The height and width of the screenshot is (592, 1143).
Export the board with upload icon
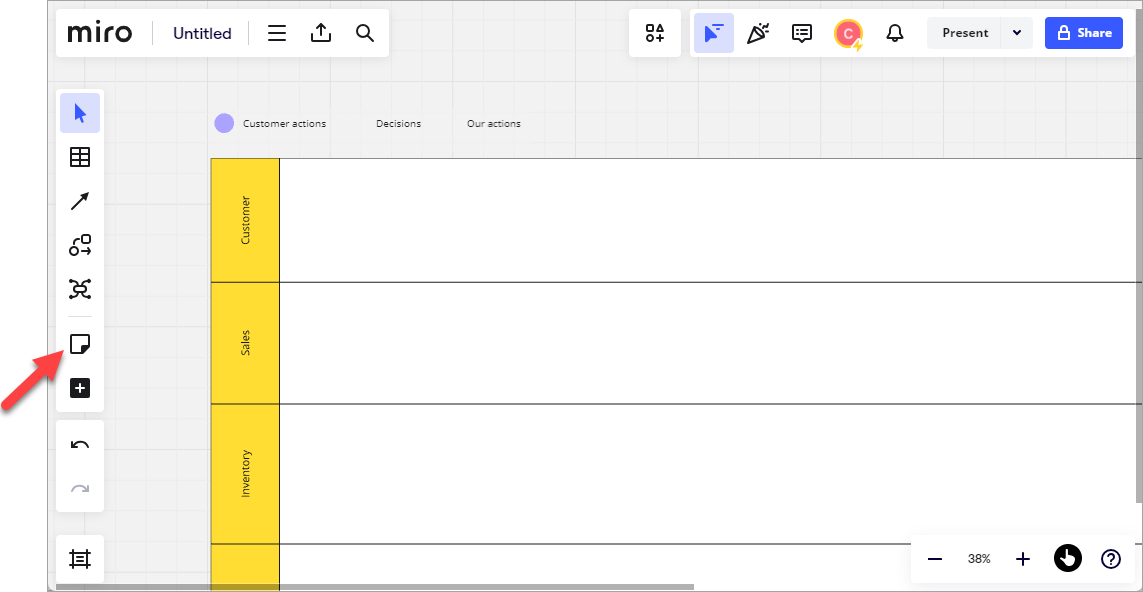[320, 33]
